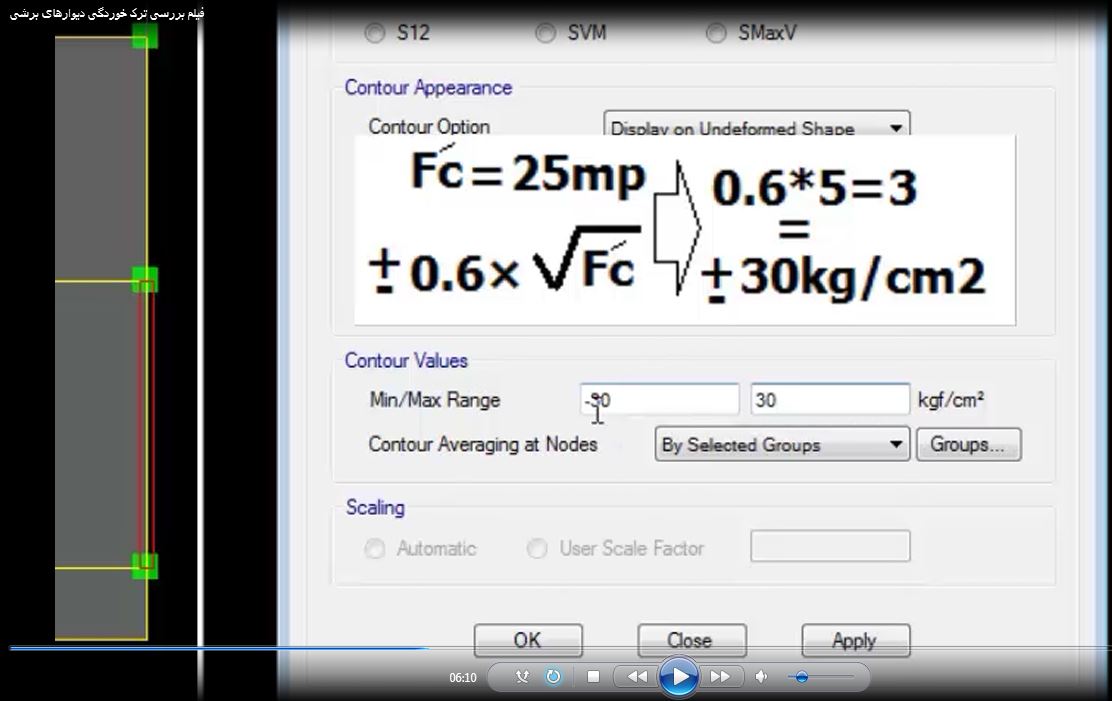Screen dimensions: 1112x701
Task: Toggle the repeat icon
Action: click(x=553, y=677)
